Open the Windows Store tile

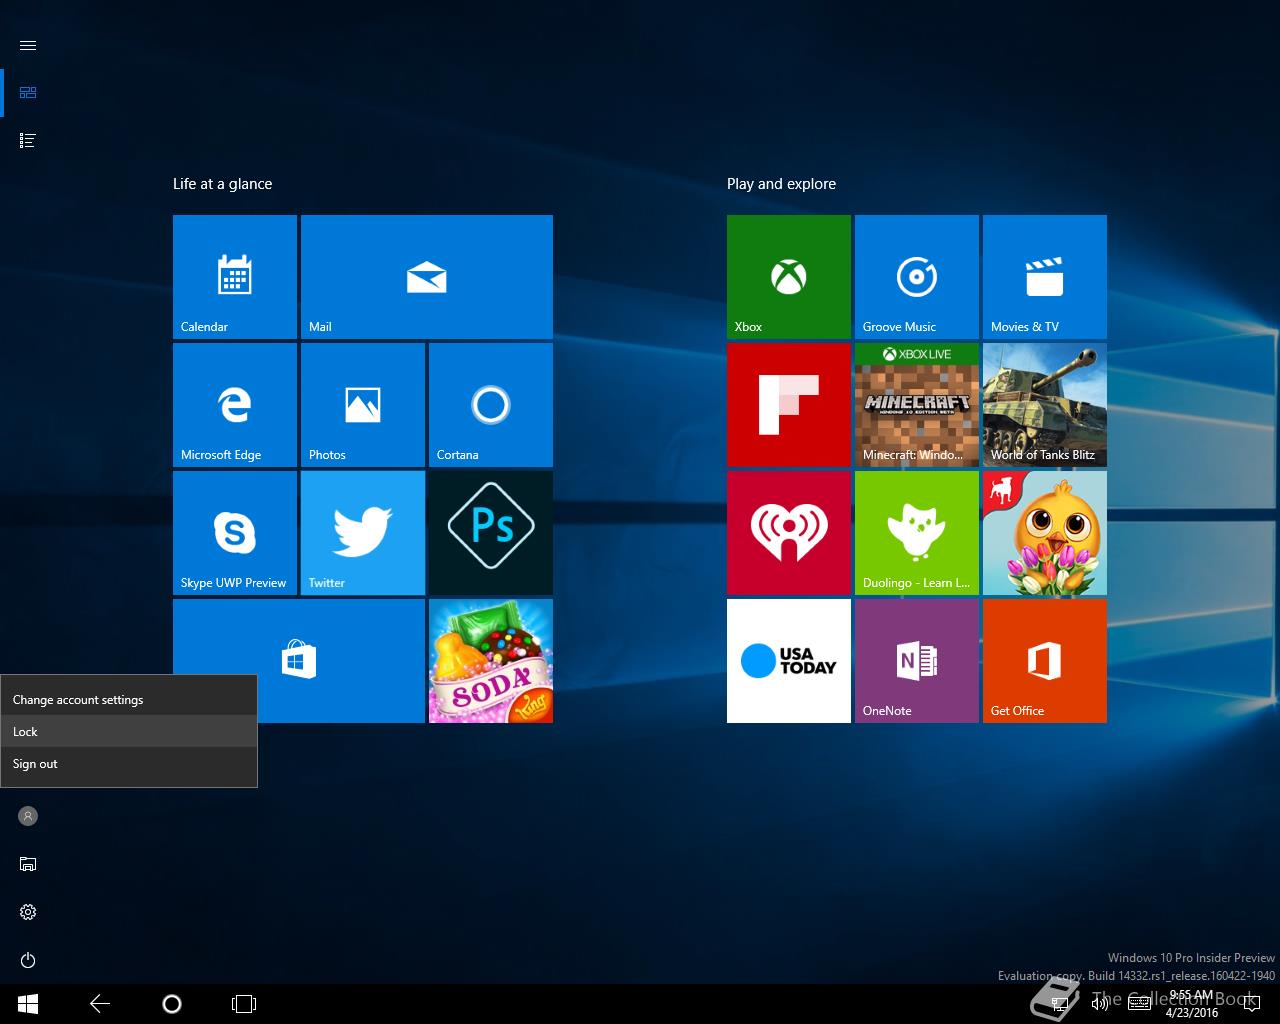(299, 661)
